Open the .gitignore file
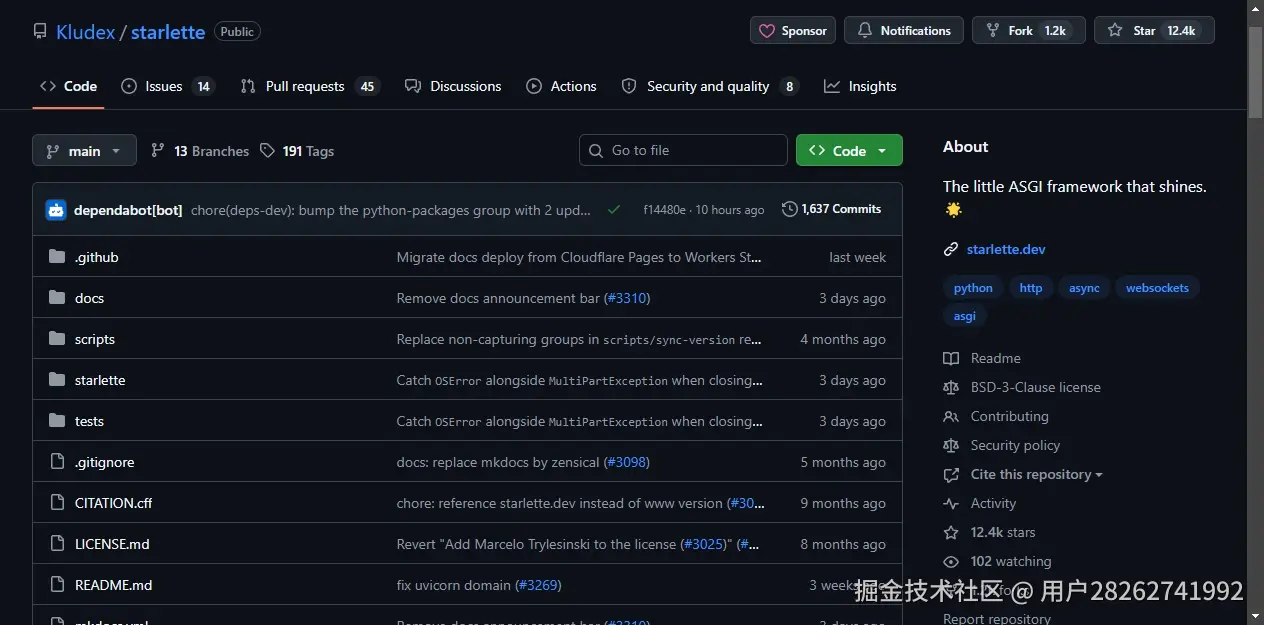 pos(104,462)
